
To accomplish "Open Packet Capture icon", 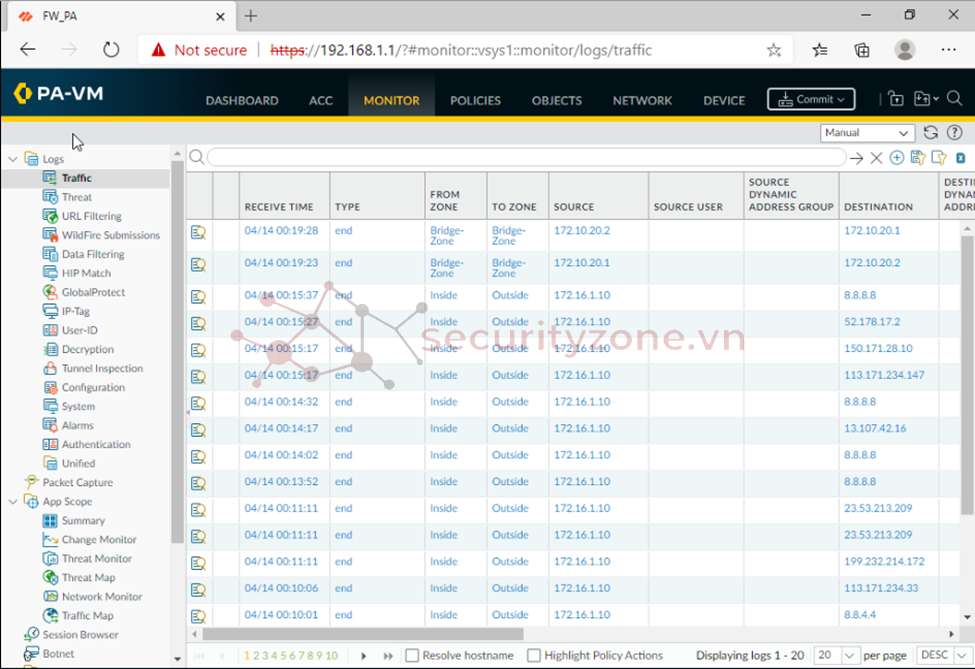I will click(32, 482).
